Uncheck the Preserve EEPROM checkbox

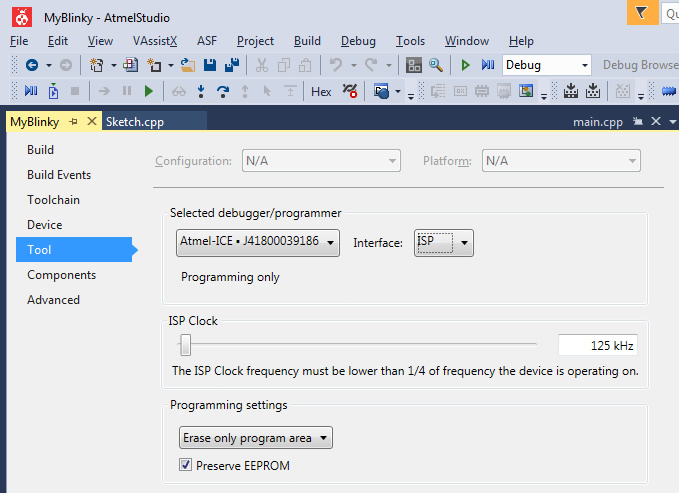click(185, 465)
